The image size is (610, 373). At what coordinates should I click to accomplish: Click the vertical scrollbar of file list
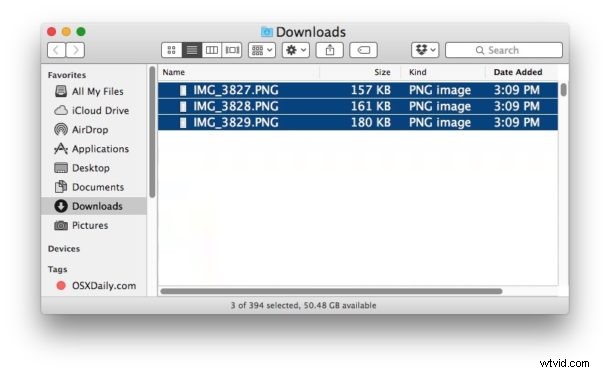563,90
